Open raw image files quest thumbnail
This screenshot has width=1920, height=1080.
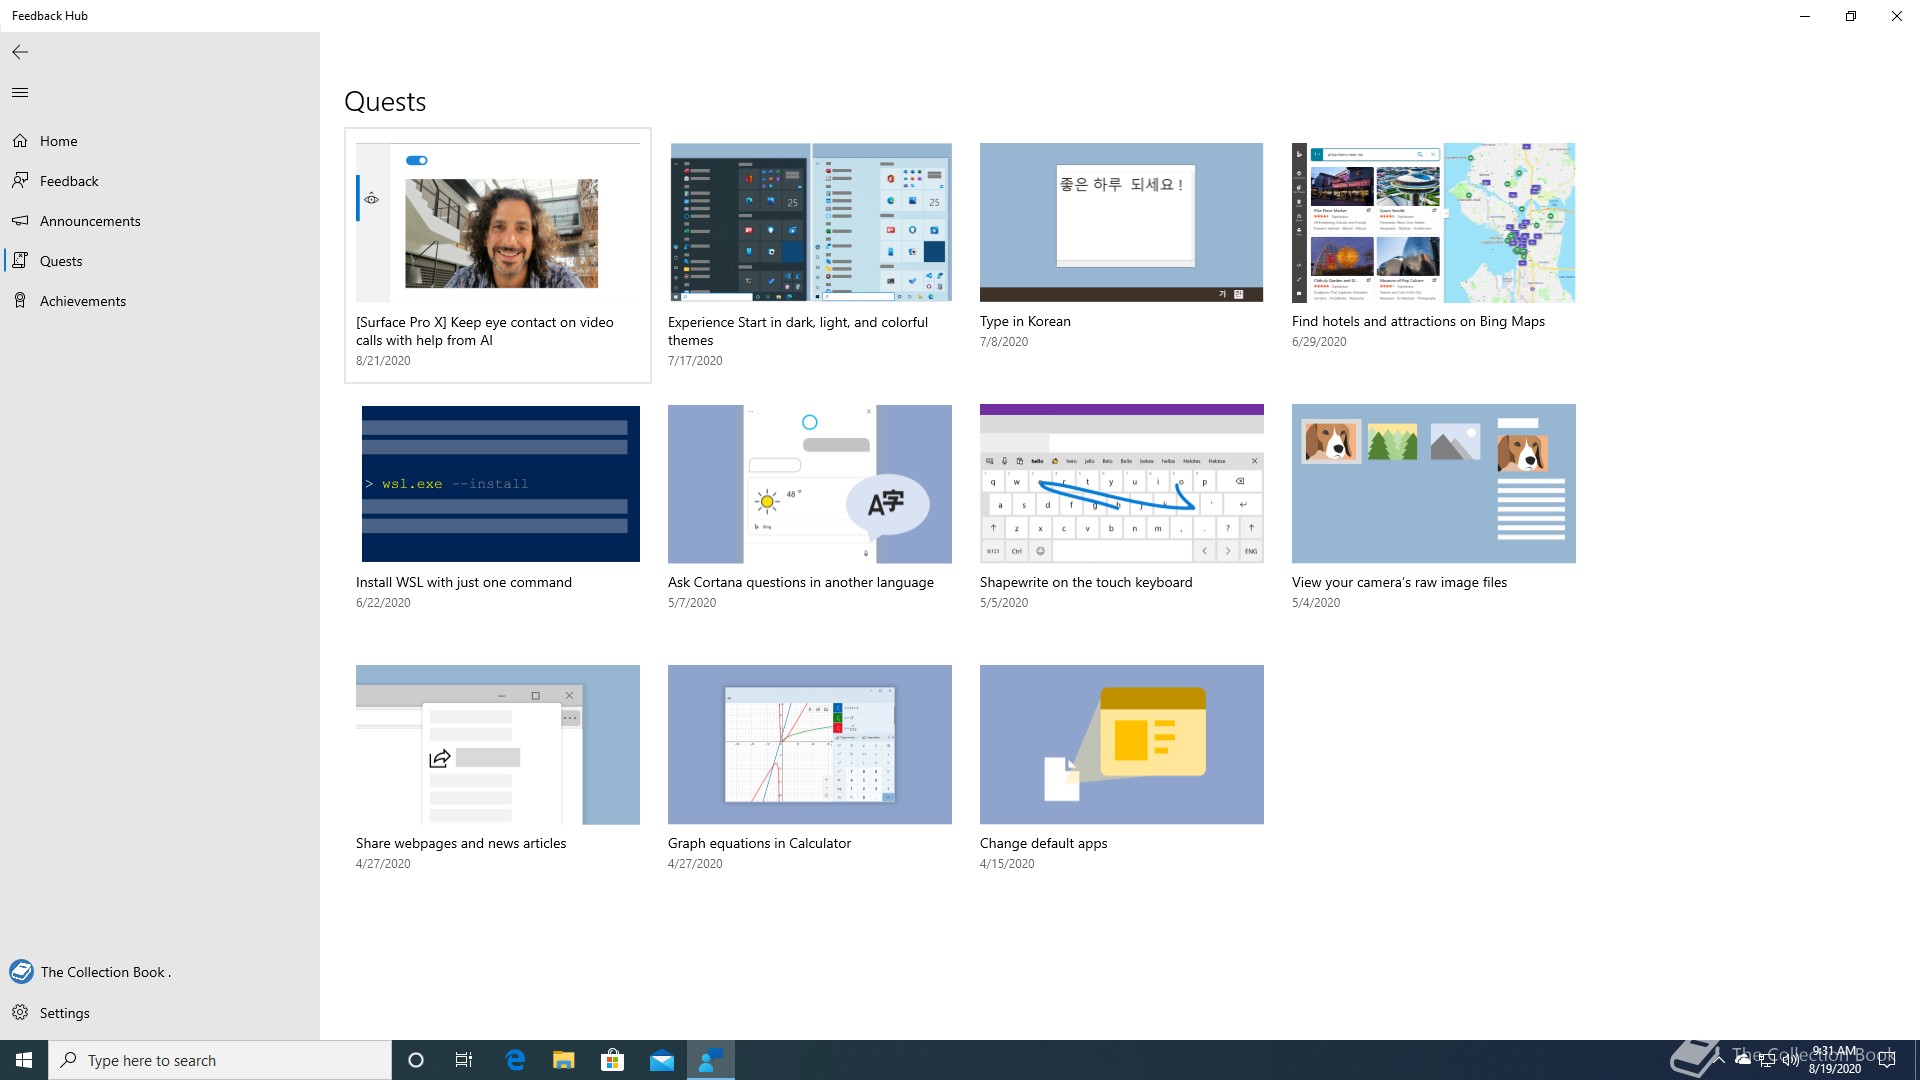click(x=1434, y=484)
